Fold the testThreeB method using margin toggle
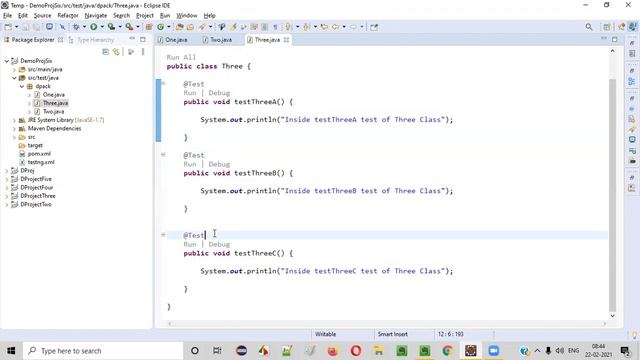The height and width of the screenshot is (360, 640). (163, 155)
